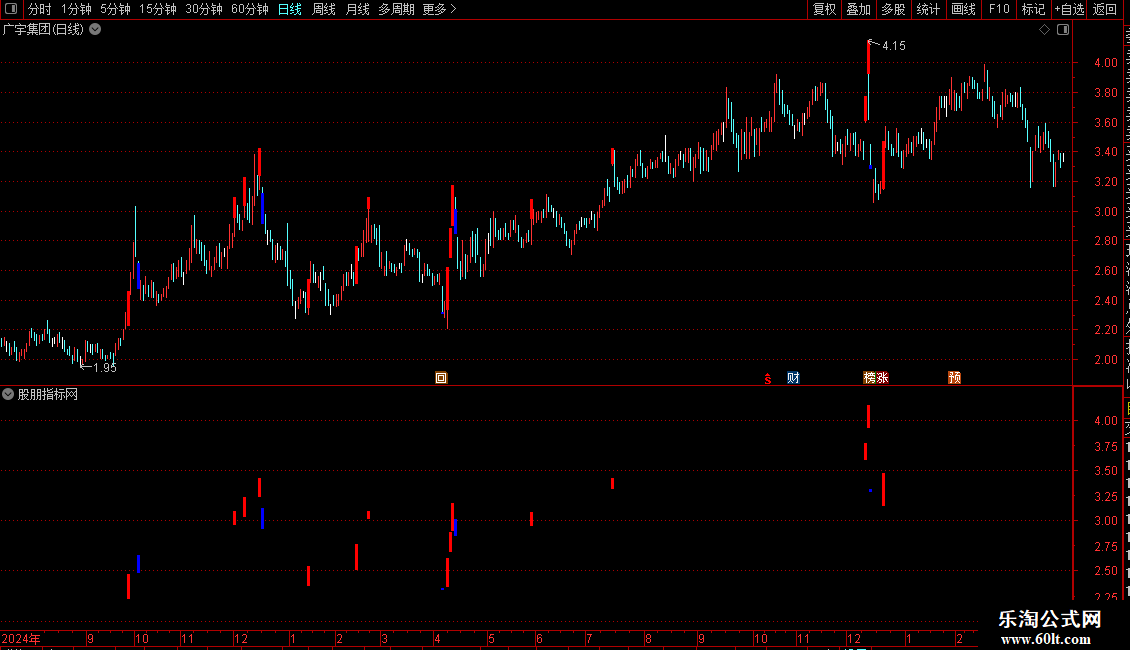Open dropdown beside 广宇集团(日线) title
This screenshot has width=1130, height=650.
point(95,30)
